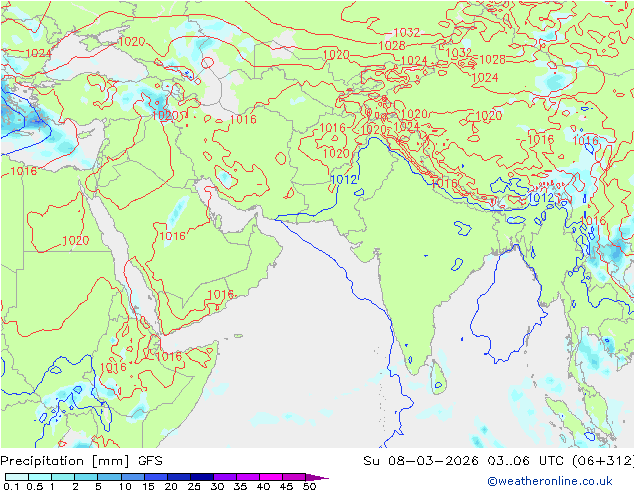Click the purple arrow tip above 50 mm
The height and width of the screenshot is (490, 634).
(x=317, y=477)
